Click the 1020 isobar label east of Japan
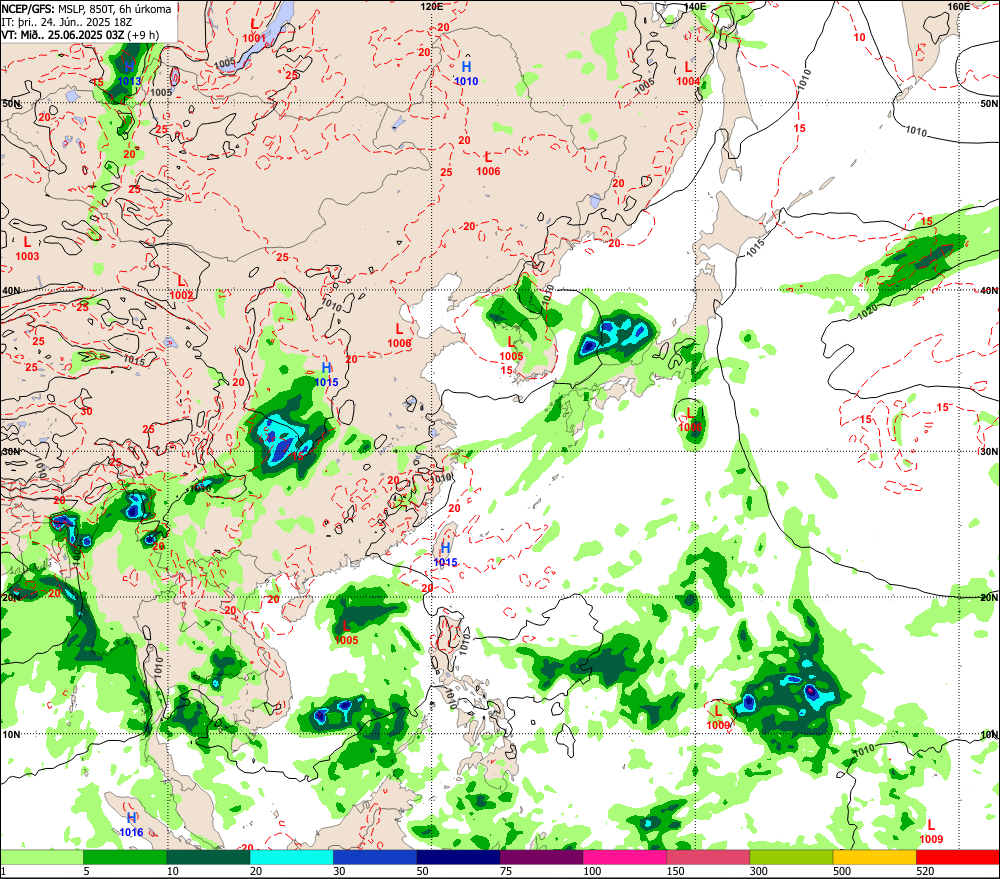The width and height of the screenshot is (1000, 879). [x=867, y=311]
